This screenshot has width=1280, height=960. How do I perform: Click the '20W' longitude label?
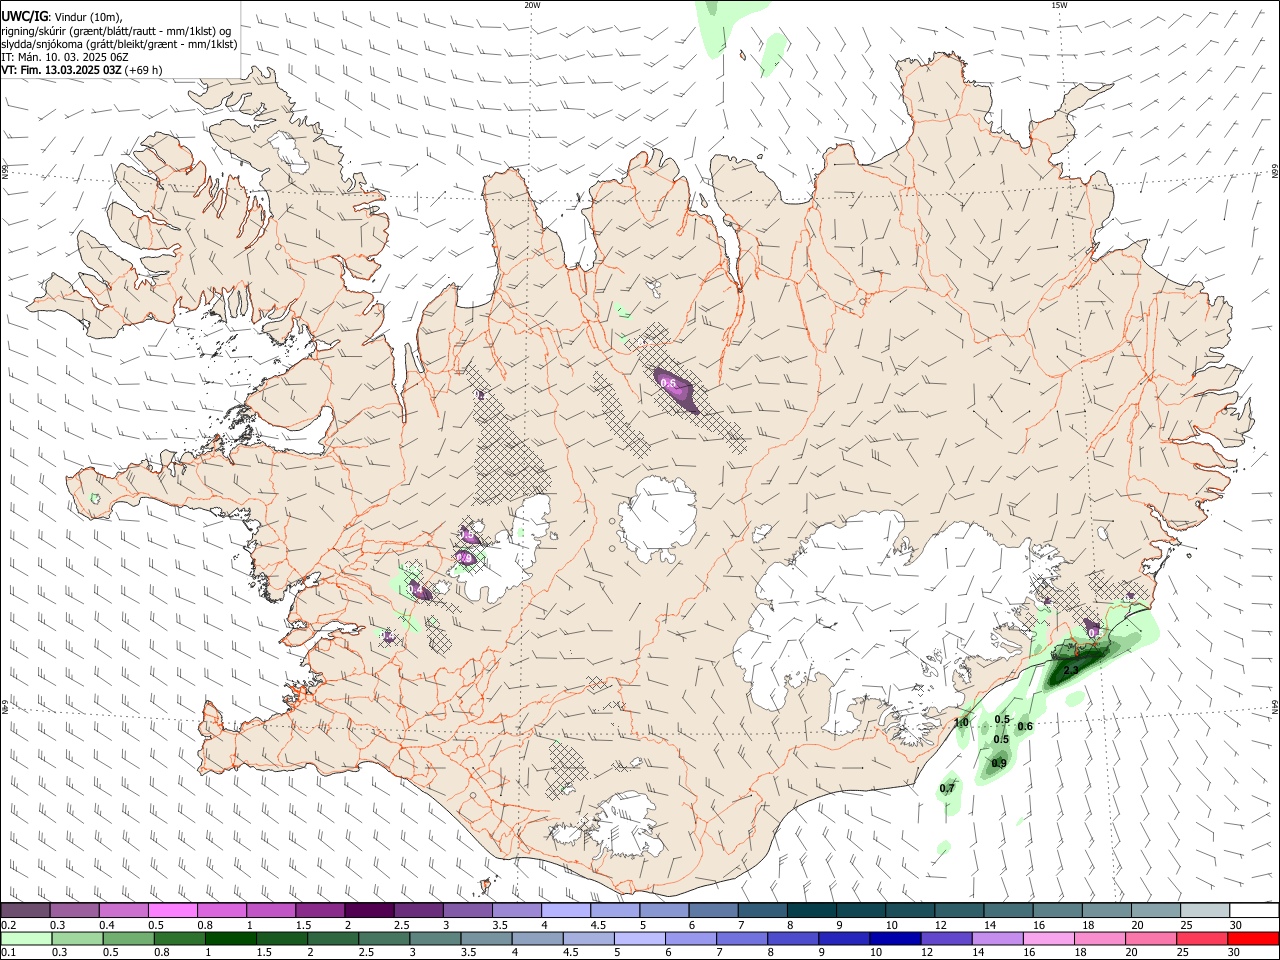(532, 5)
